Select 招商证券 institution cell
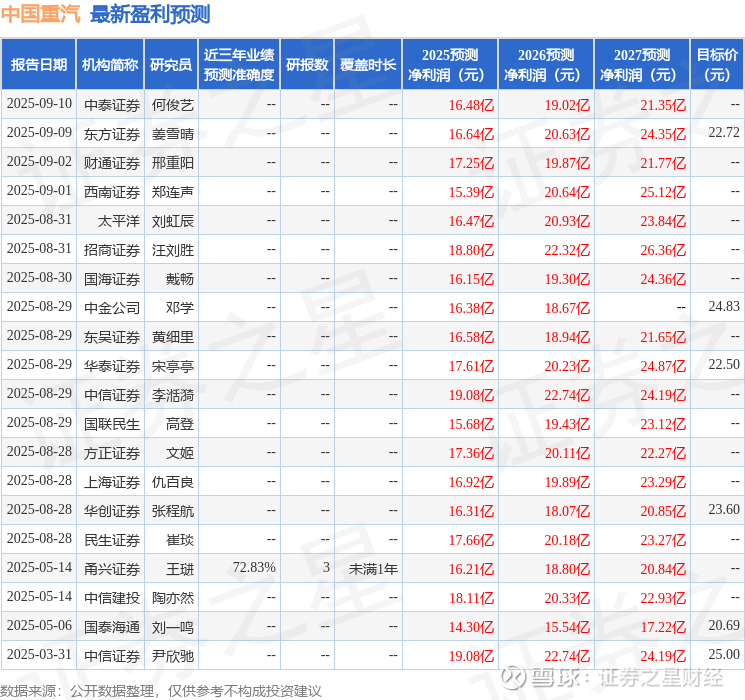Viewport: 745px width, 700px height. click(112, 250)
